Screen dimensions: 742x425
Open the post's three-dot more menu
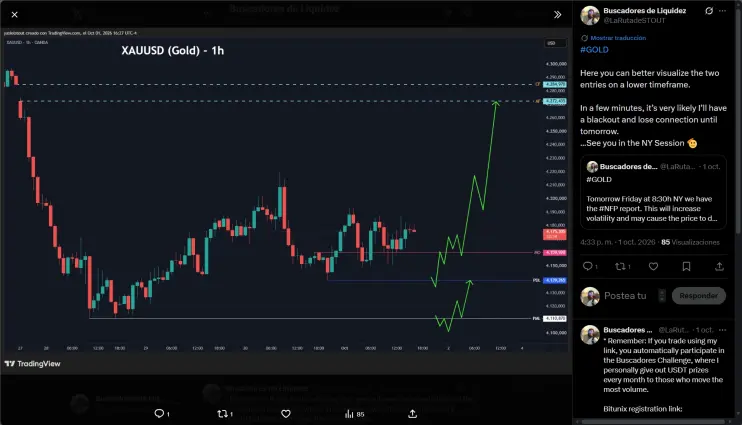click(723, 11)
